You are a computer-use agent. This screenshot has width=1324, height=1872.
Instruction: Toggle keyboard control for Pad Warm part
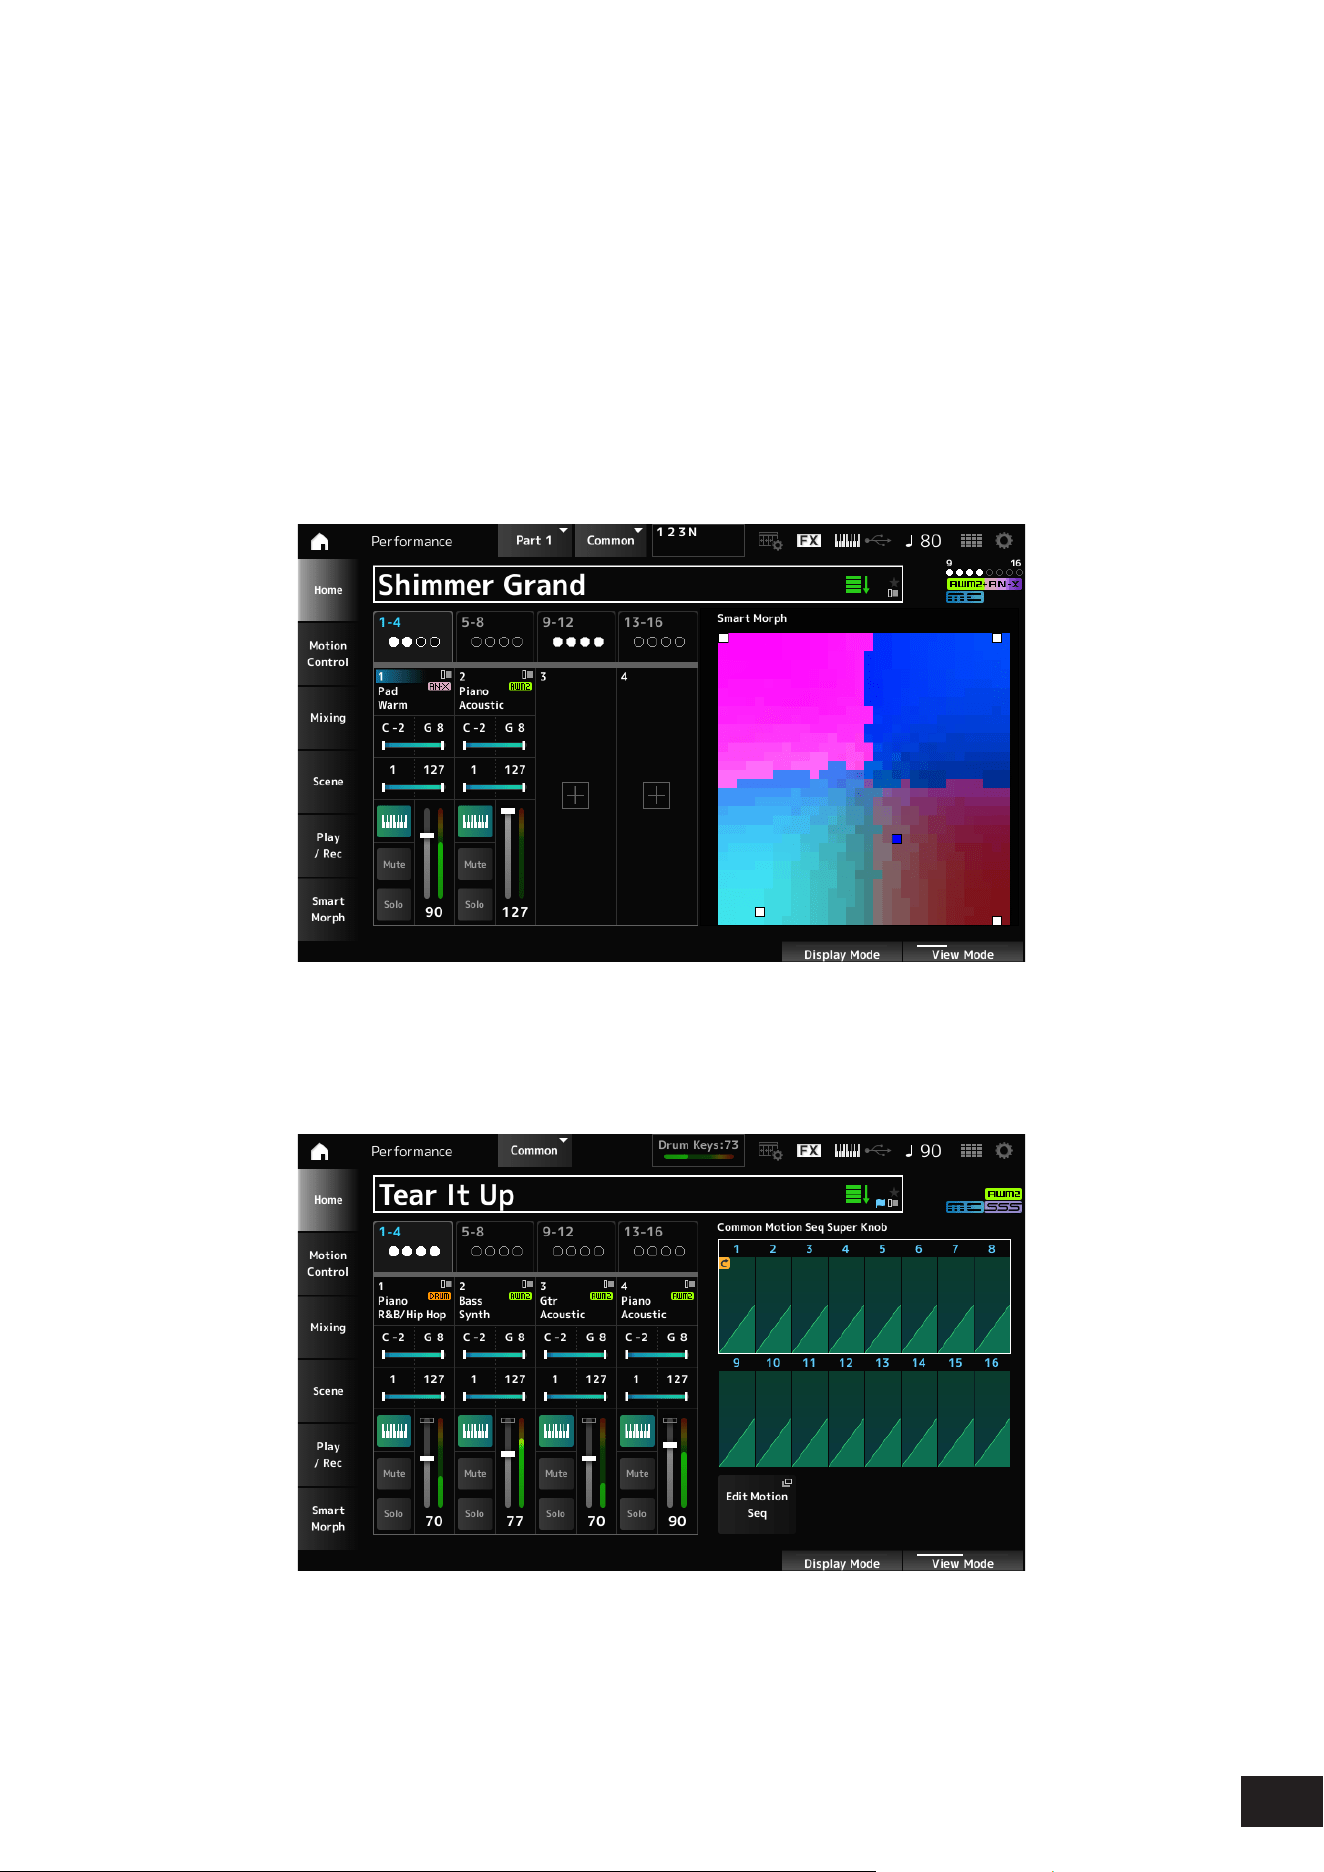[x=394, y=821]
